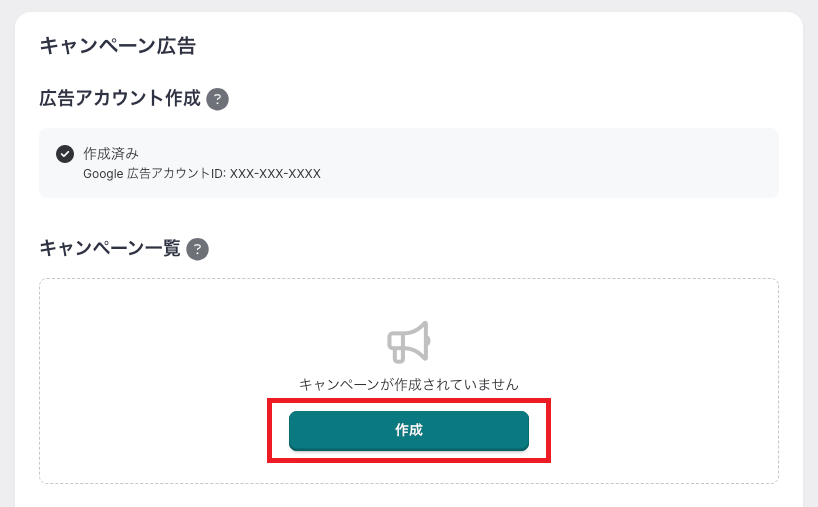Click the megaphone icon in empty campaign list
This screenshot has width=818, height=507.
click(x=408, y=342)
